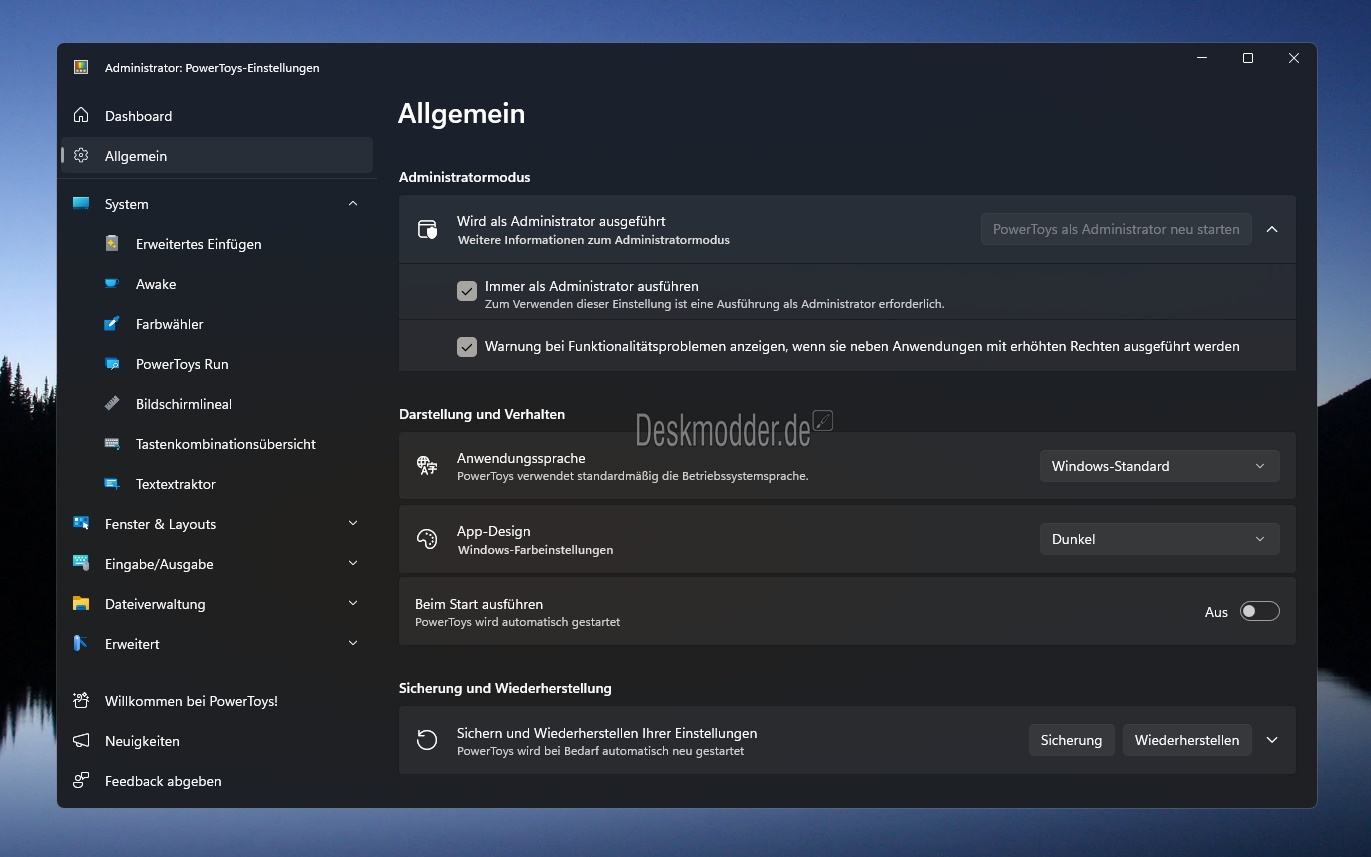Click the Dashboard home icon
This screenshot has width=1371, height=857.
pyautogui.click(x=81, y=116)
